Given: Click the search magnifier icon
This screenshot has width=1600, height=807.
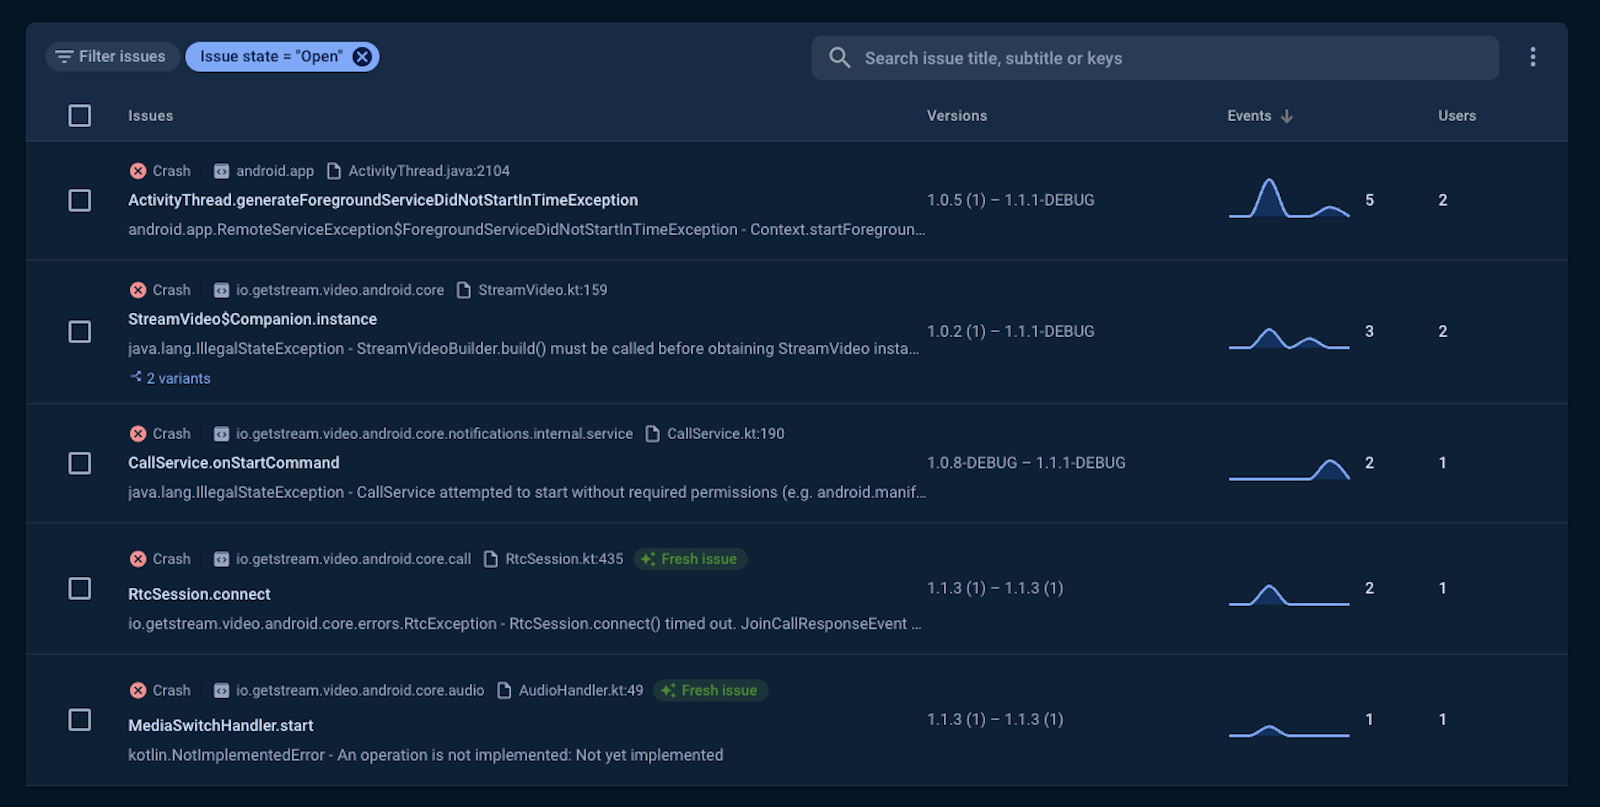Looking at the screenshot, I should (840, 58).
